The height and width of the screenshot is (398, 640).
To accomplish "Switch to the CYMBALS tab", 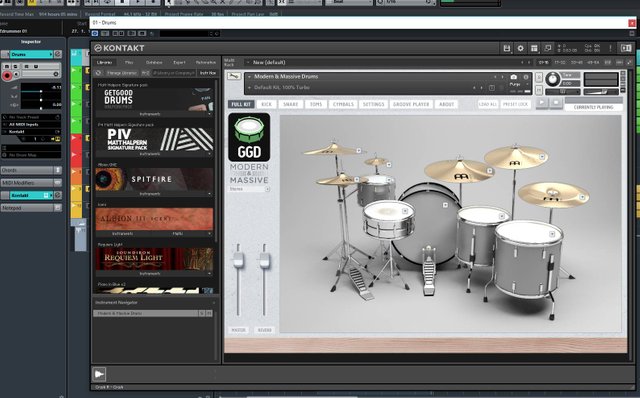I will click(x=343, y=105).
